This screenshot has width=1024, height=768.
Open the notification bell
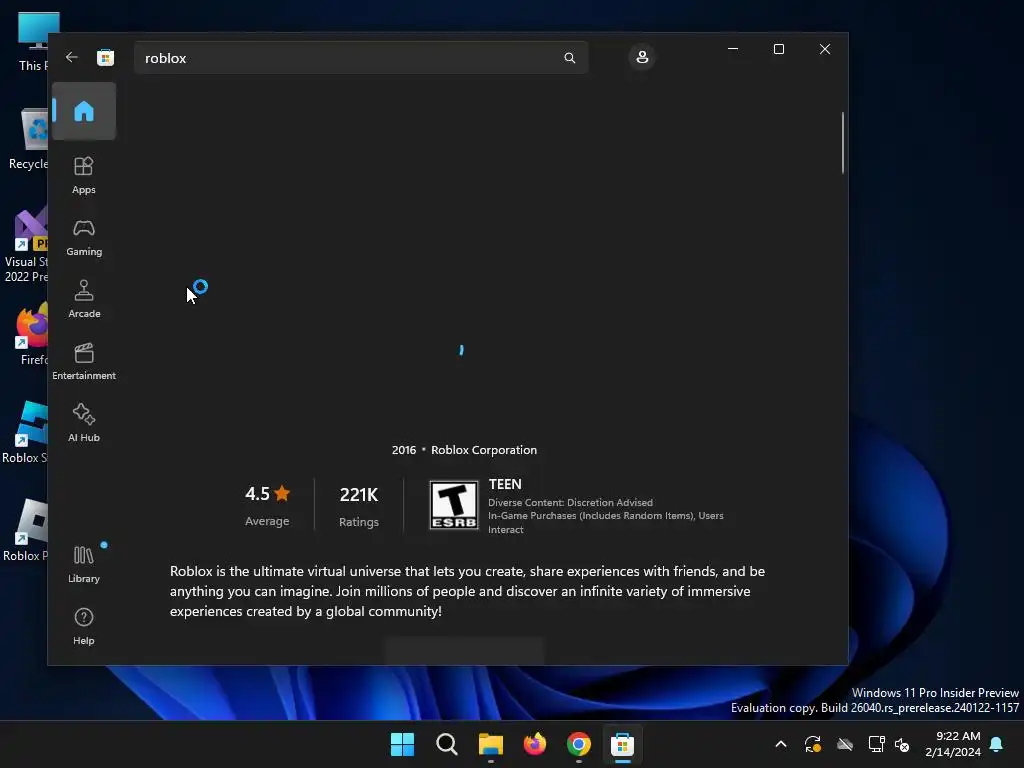pyautogui.click(x=997, y=744)
